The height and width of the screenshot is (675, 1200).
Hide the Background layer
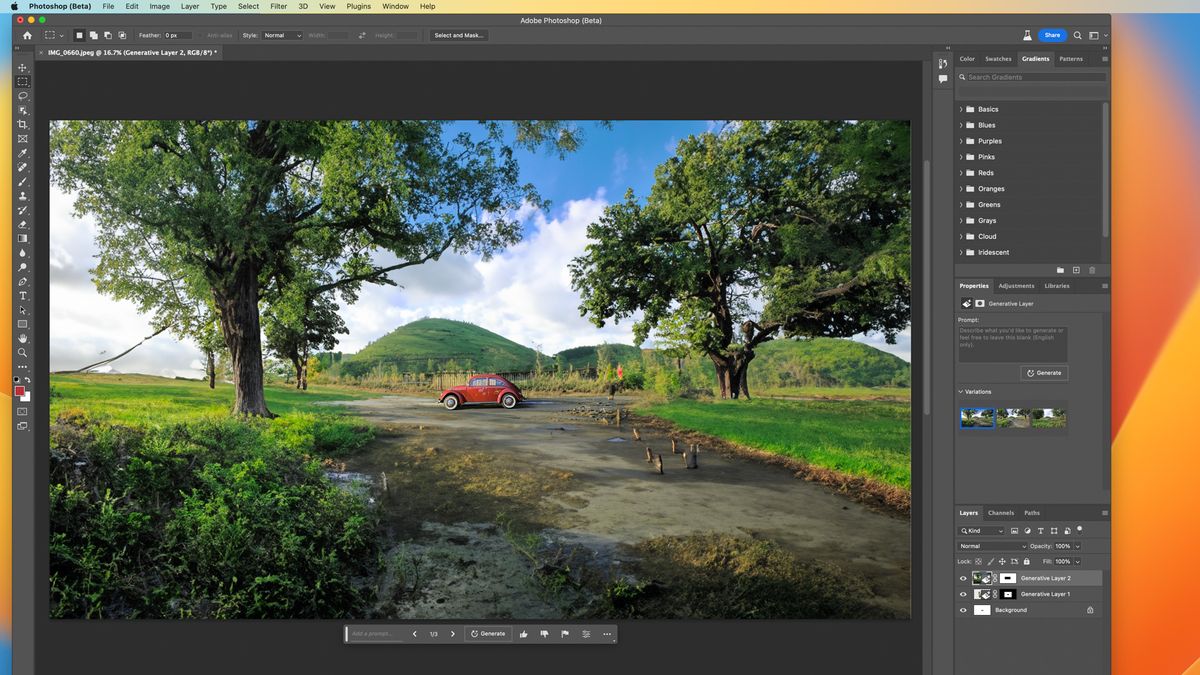pyautogui.click(x=963, y=609)
